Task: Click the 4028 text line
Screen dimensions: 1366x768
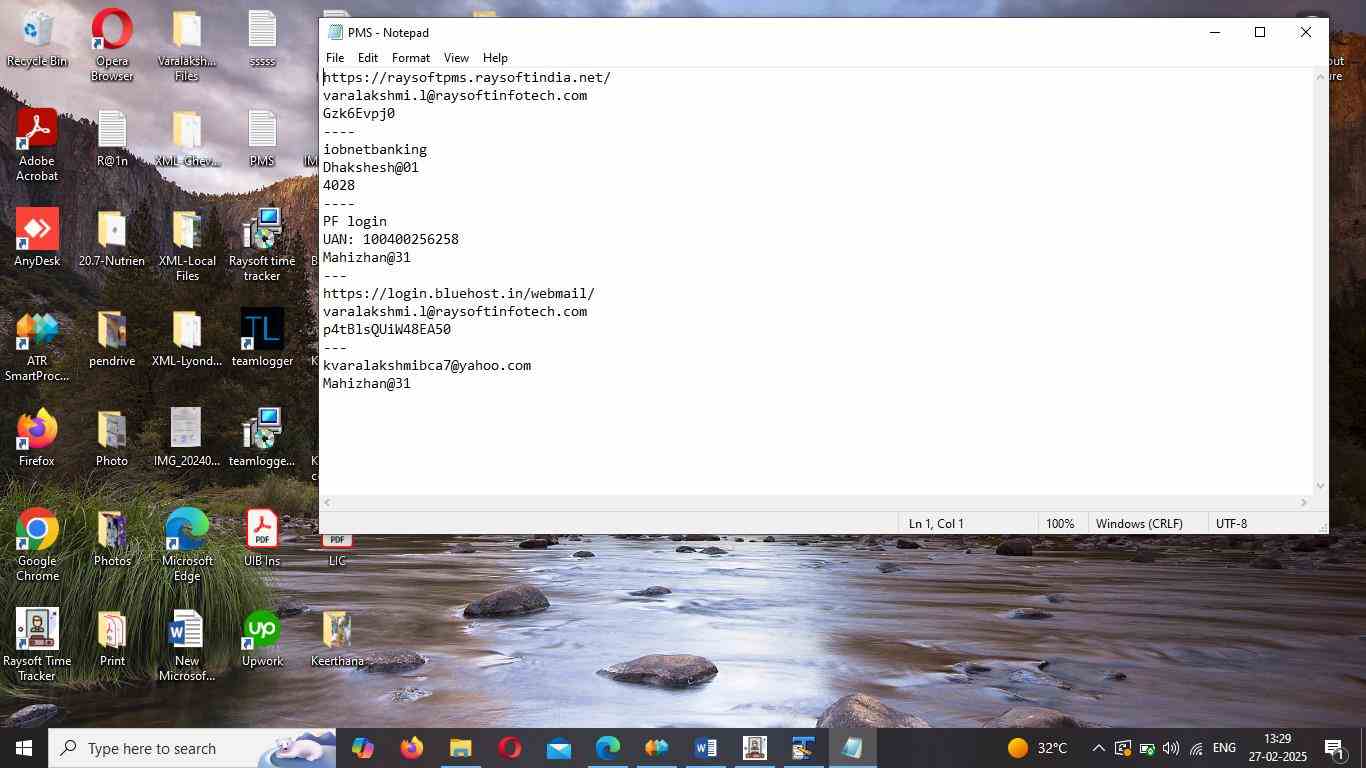Action: click(339, 186)
